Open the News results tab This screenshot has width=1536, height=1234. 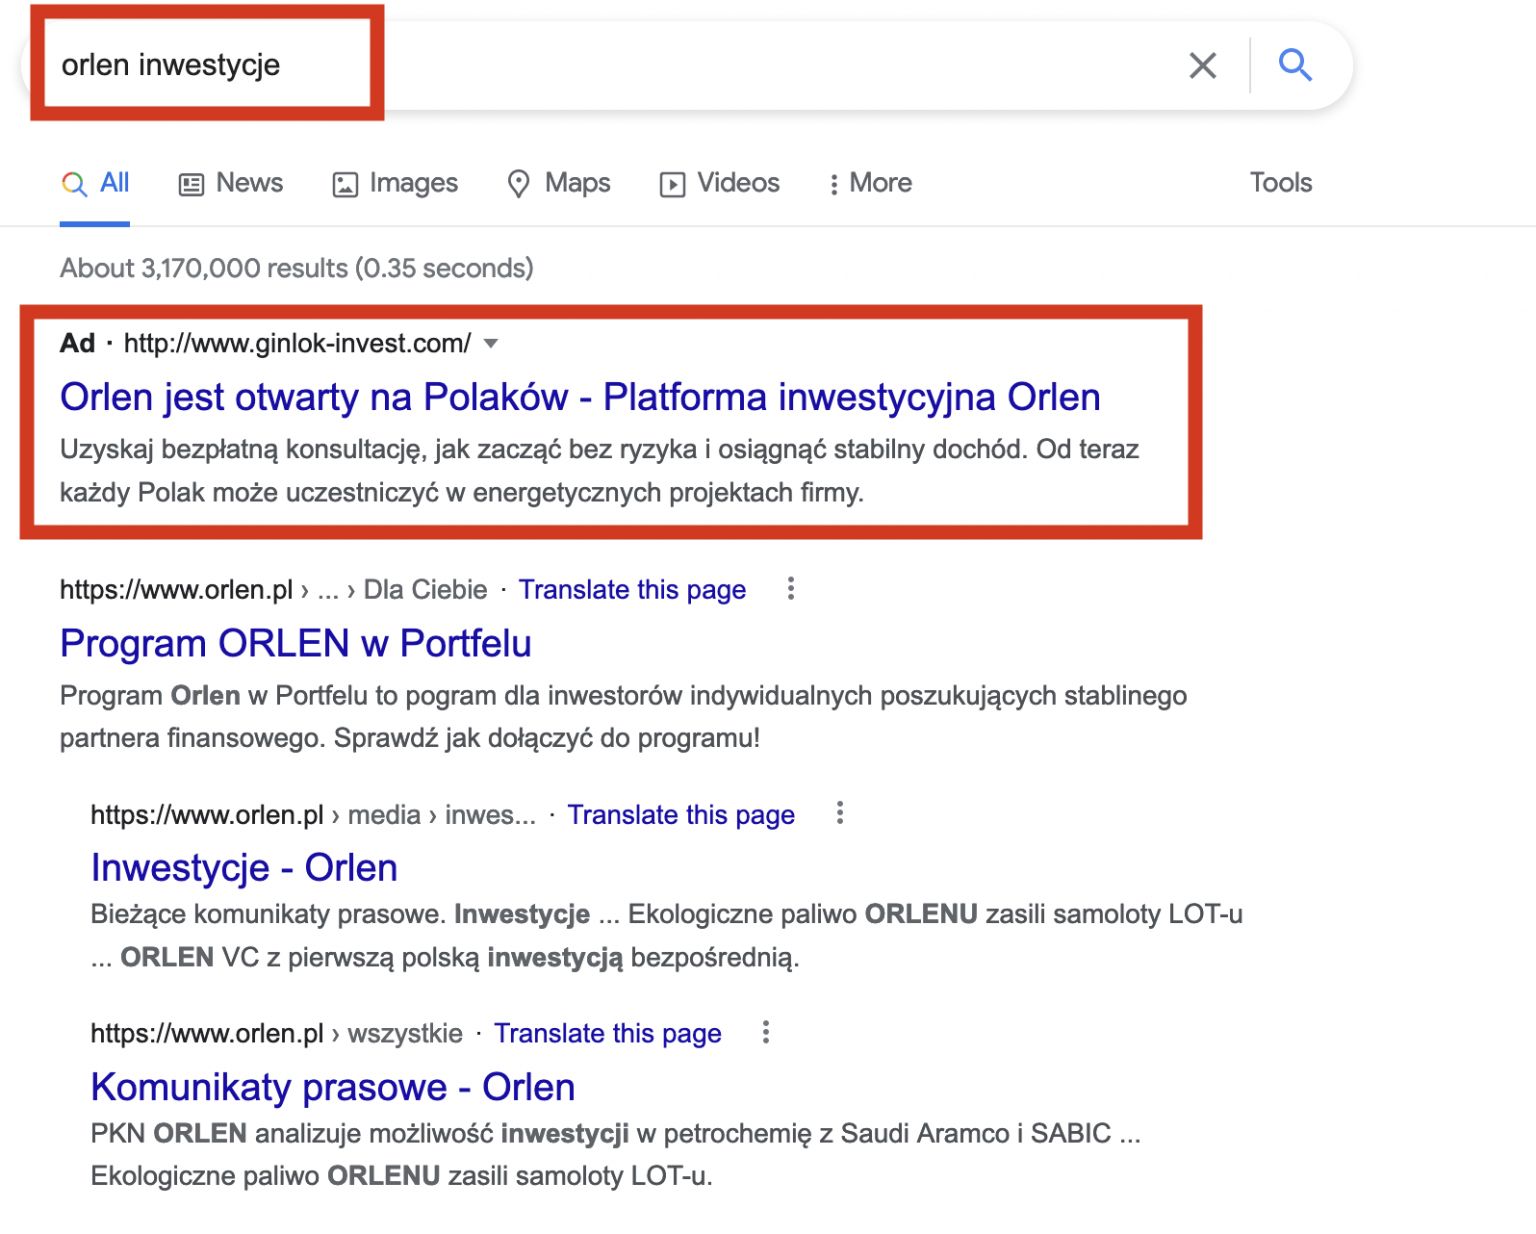click(x=231, y=183)
